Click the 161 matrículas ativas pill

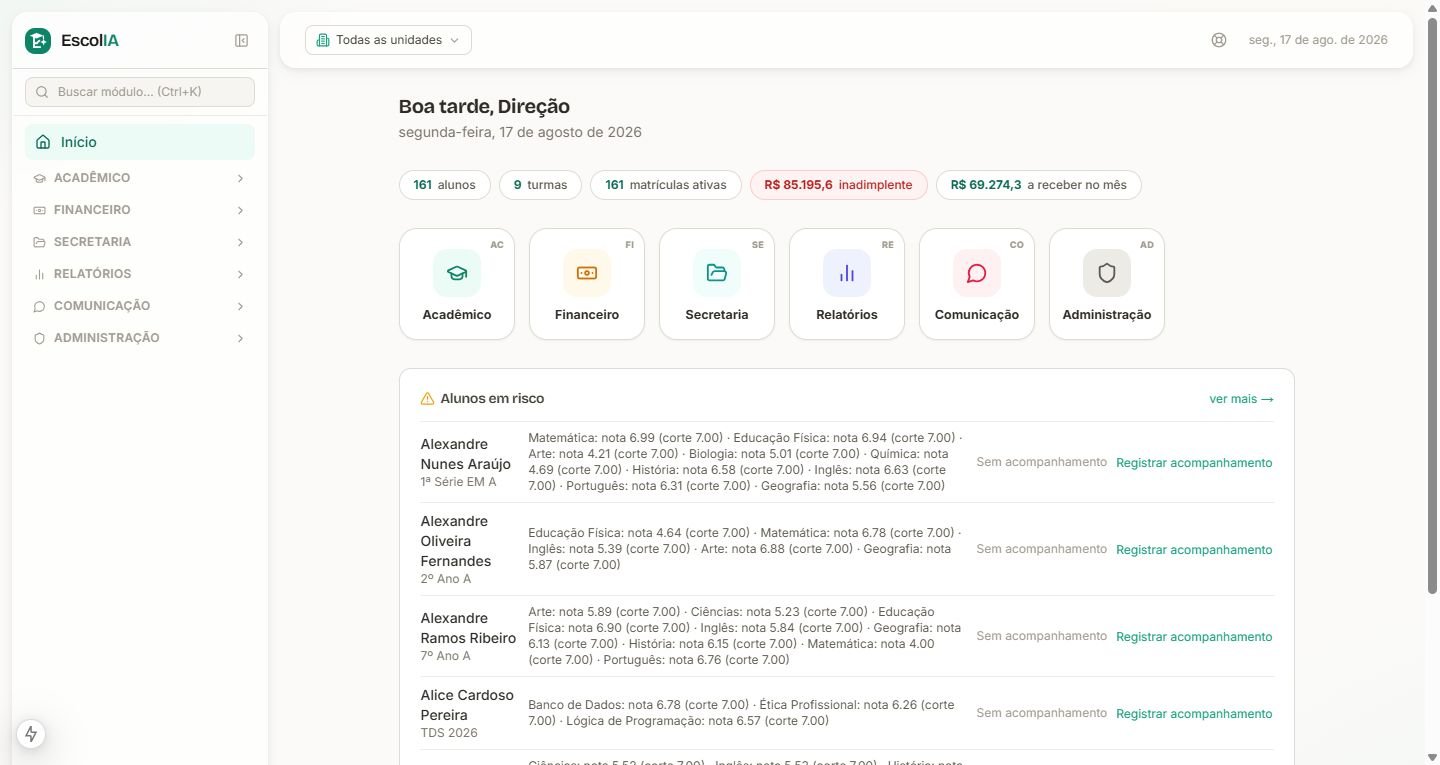coord(666,185)
